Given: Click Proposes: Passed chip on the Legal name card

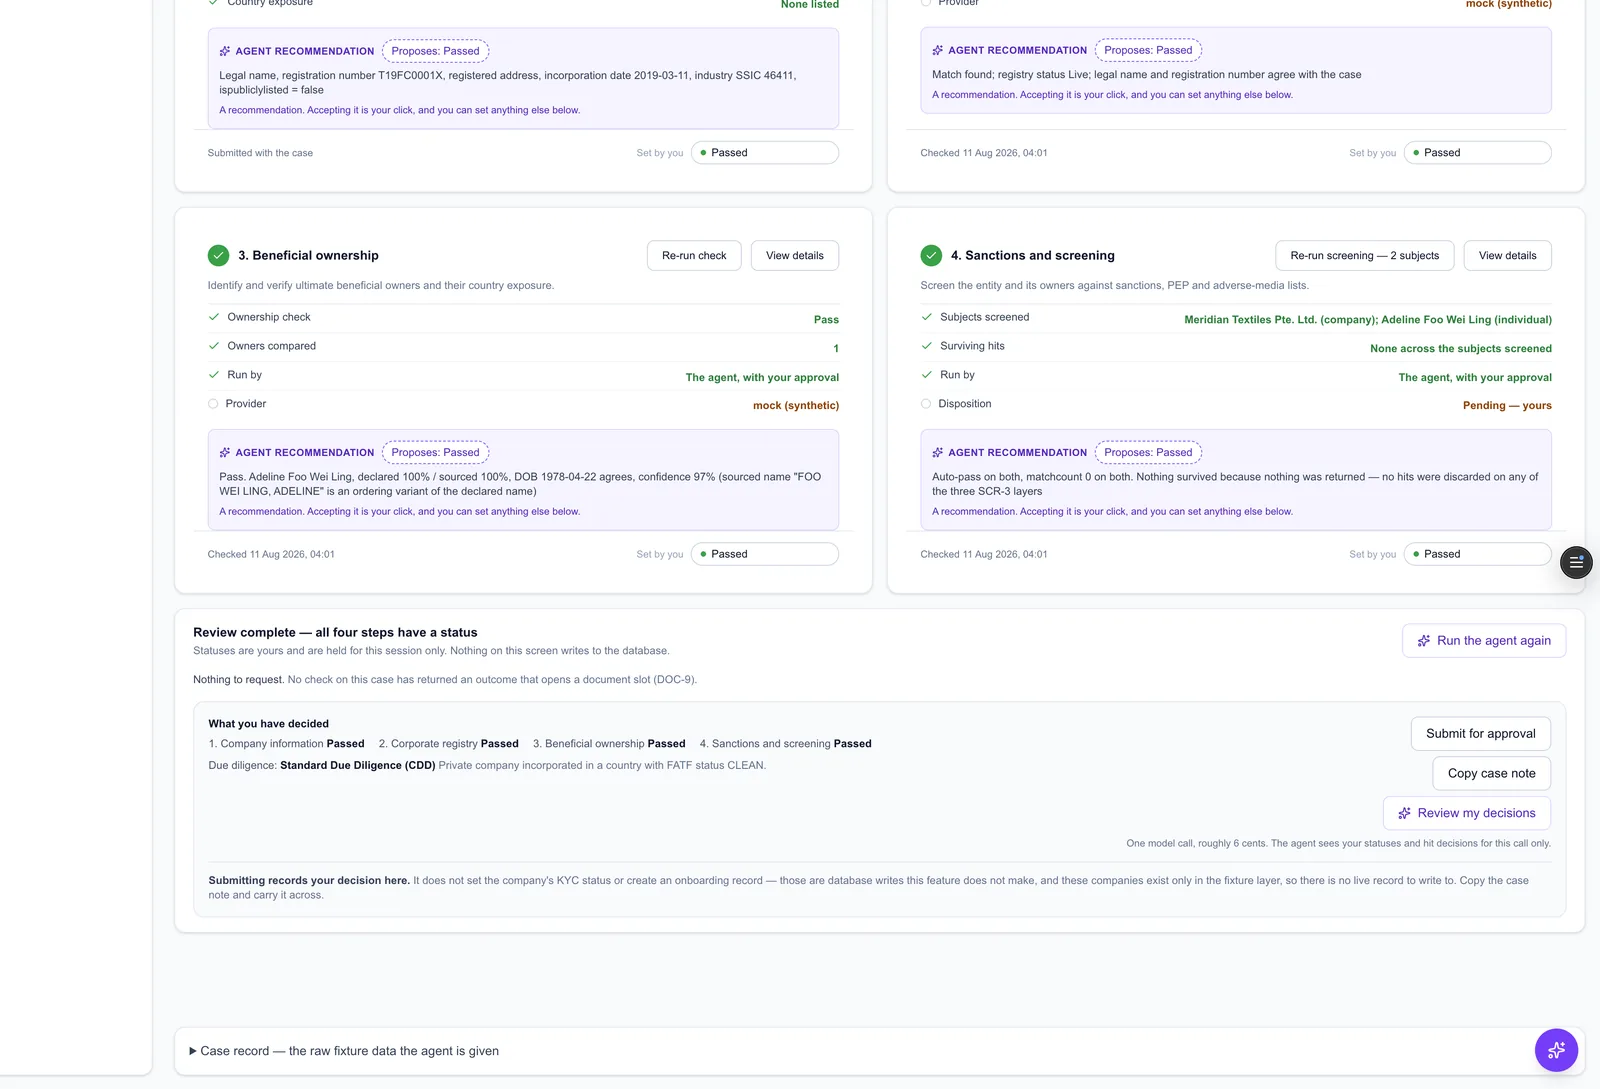Looking at the screenshot, I should pos(435,51).
